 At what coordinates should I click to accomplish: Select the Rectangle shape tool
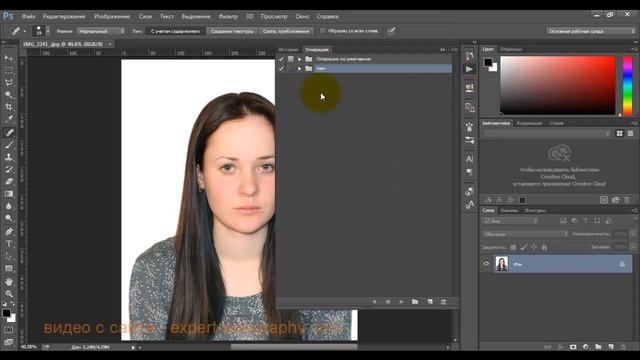point(9,268)
